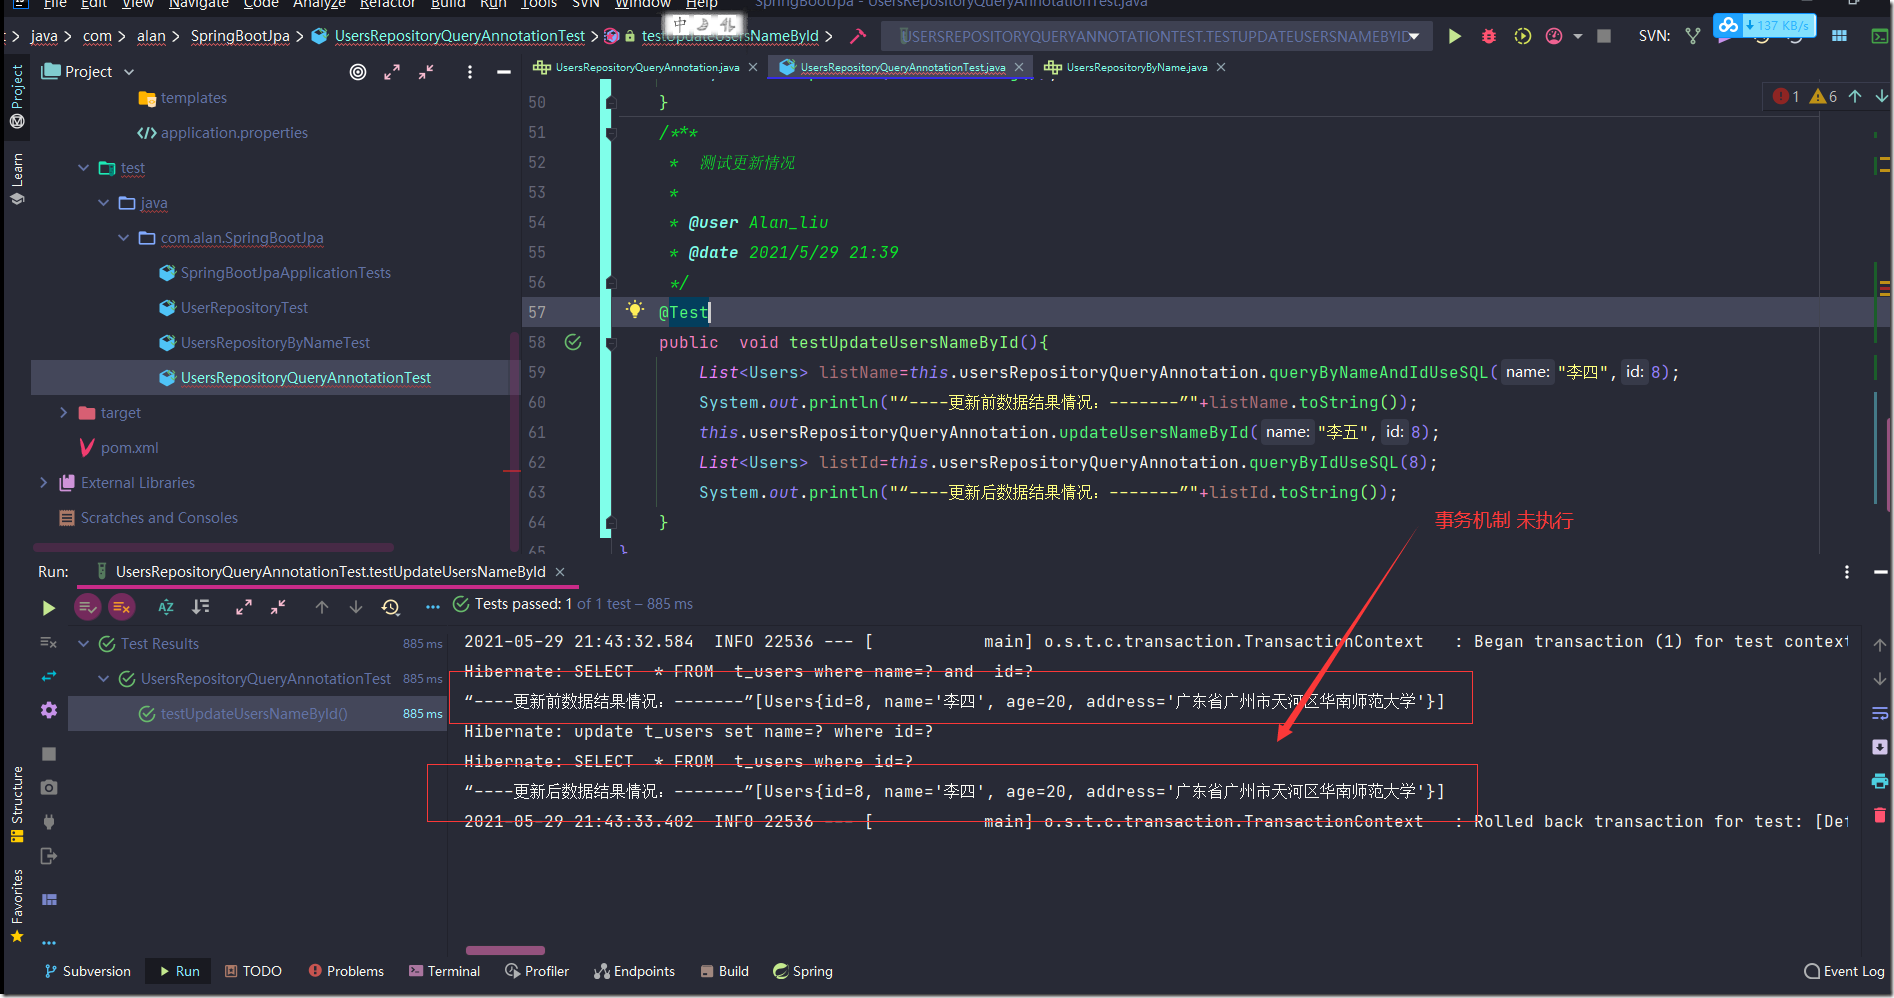
Task: Open the TODO tool window
Action: click(x=253, y=971)
